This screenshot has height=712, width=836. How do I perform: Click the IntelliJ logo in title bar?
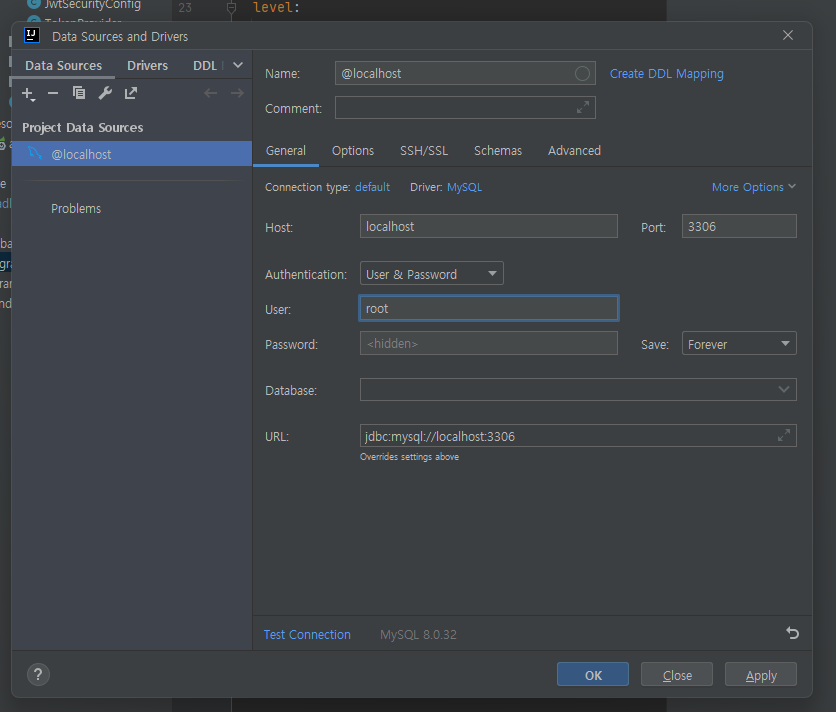(32, 35)
